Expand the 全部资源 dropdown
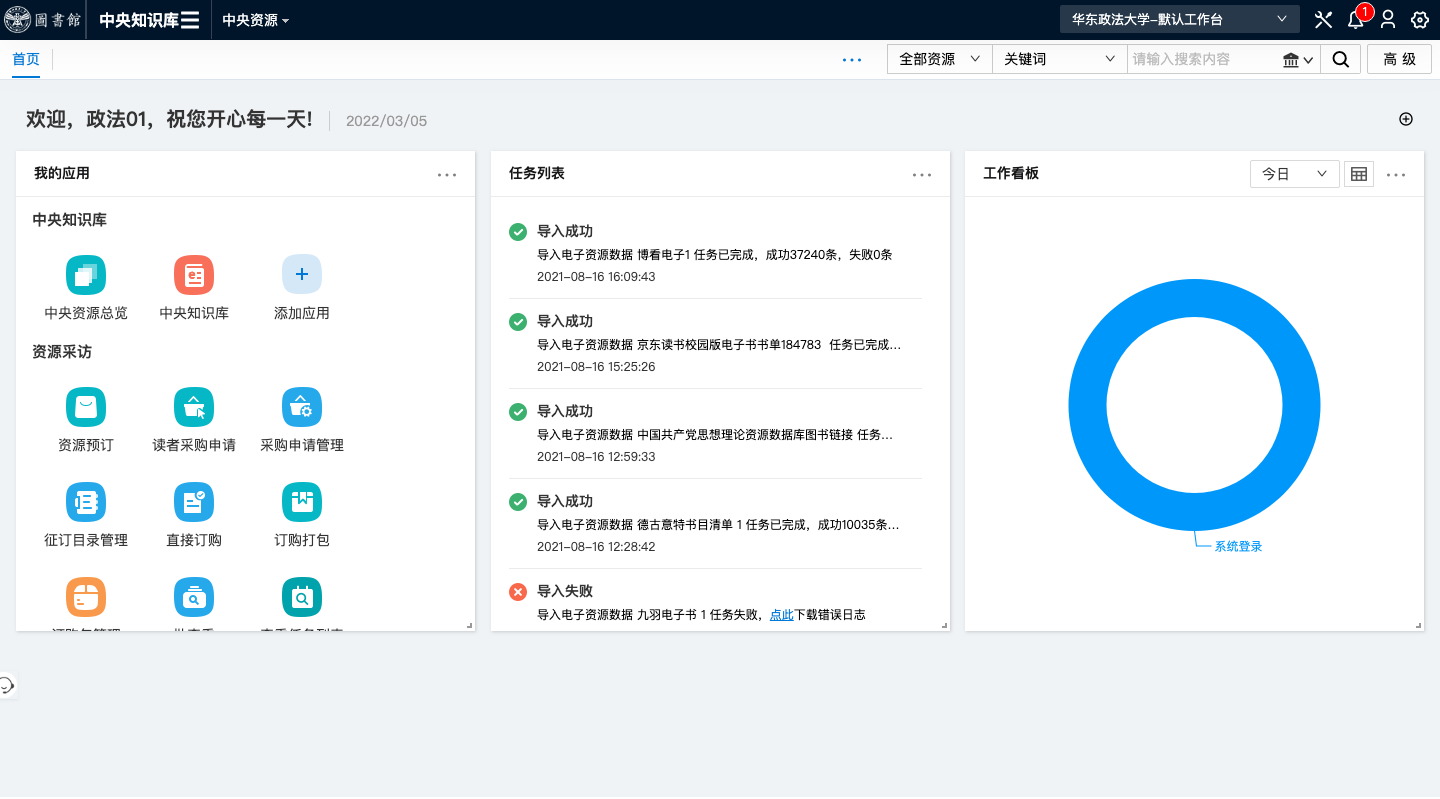Image resolution: width=1440 pixels, height=799 pixels. [939, 60]
